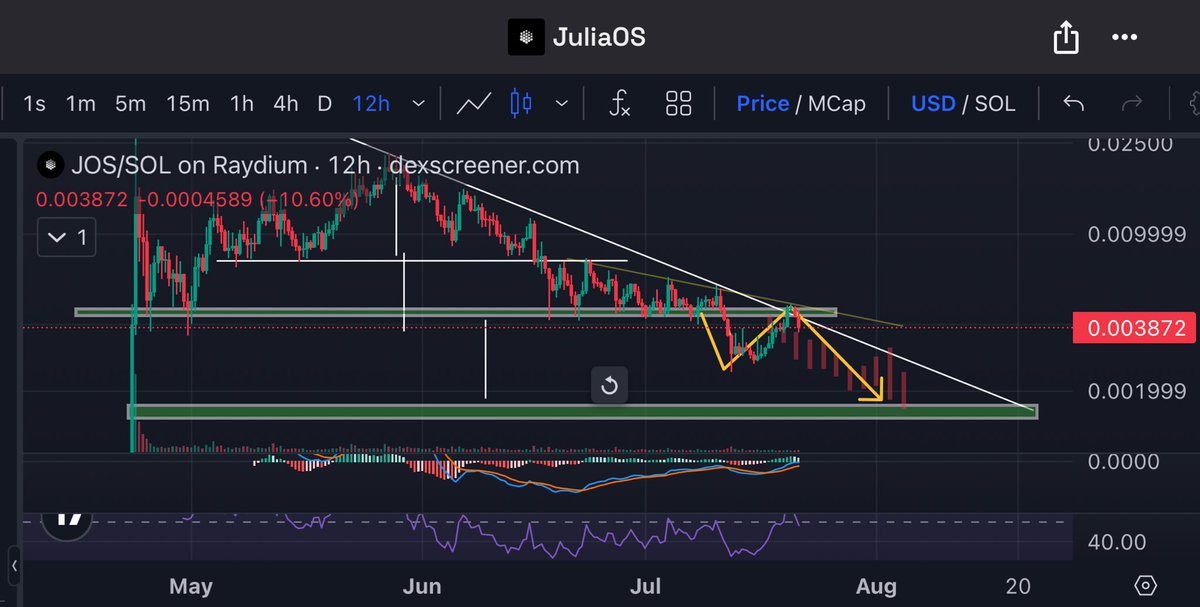Undo the last chart action

[1074, 103]
